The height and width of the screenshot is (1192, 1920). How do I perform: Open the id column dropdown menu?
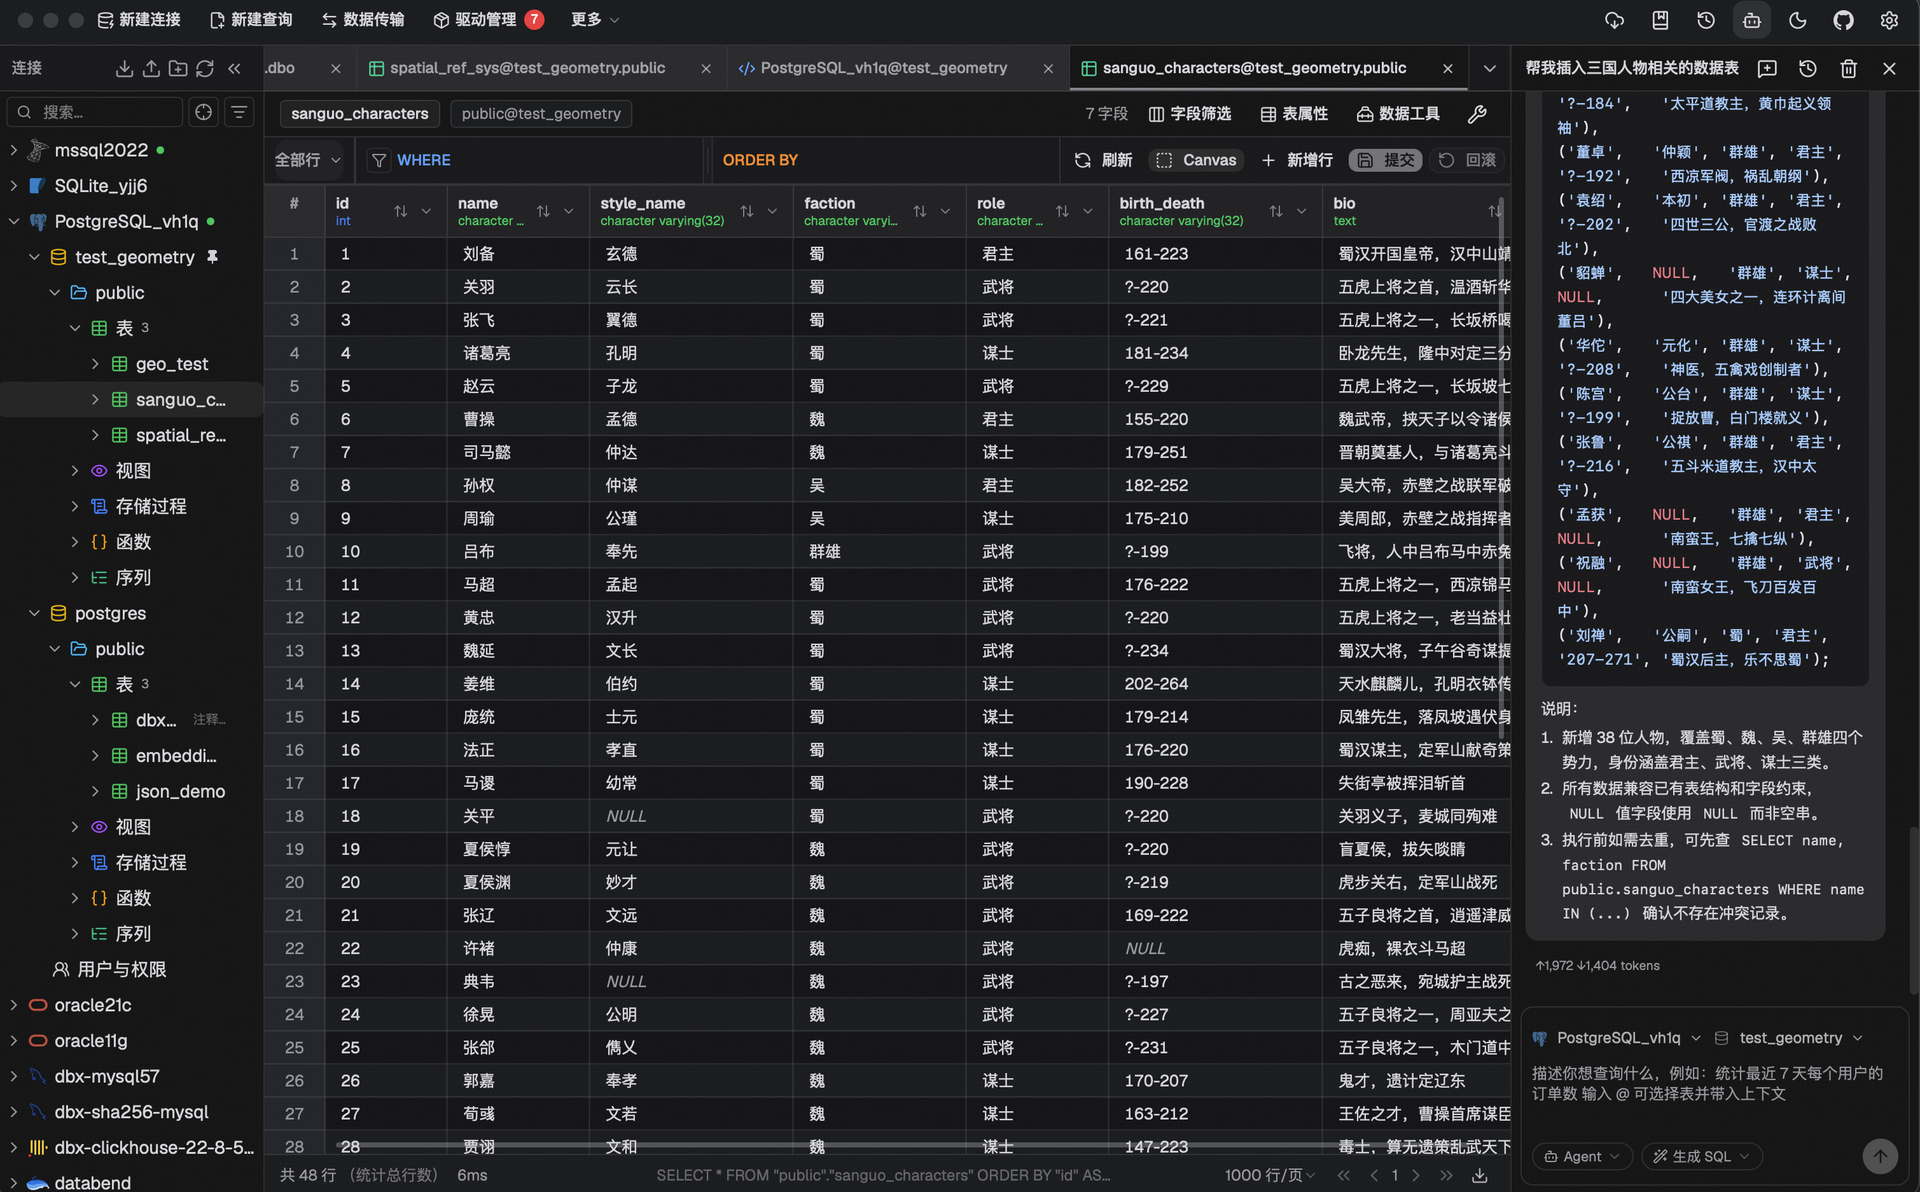tap(426, 211)
